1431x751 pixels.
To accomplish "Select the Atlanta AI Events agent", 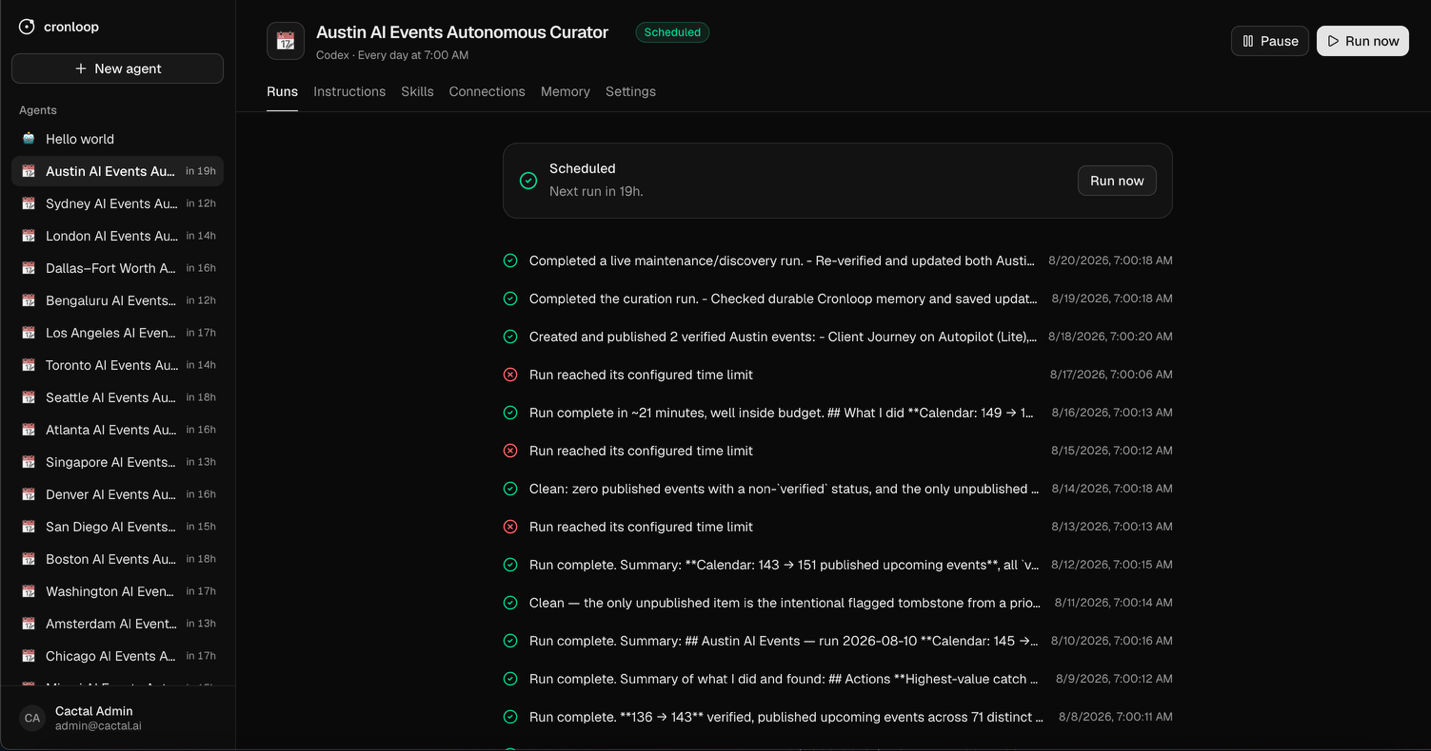I will click(117, 430).
